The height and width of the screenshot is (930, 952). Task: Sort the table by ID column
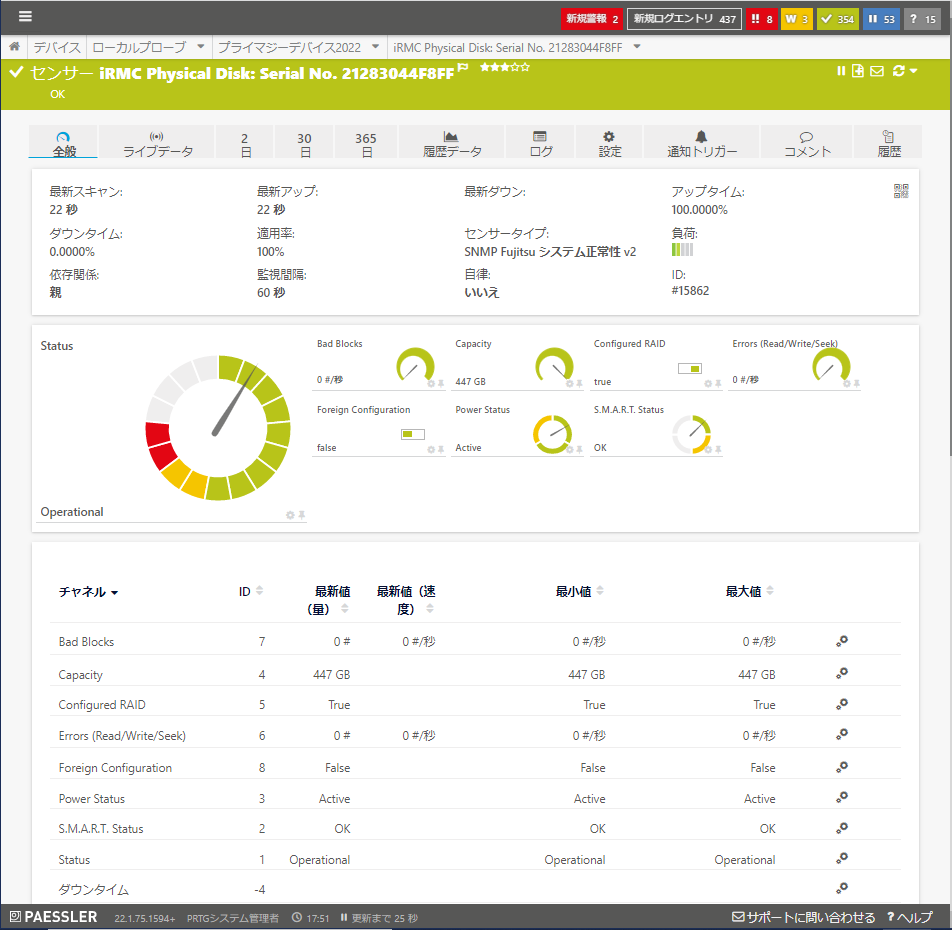pyautogui.click(x=250, y=591)
